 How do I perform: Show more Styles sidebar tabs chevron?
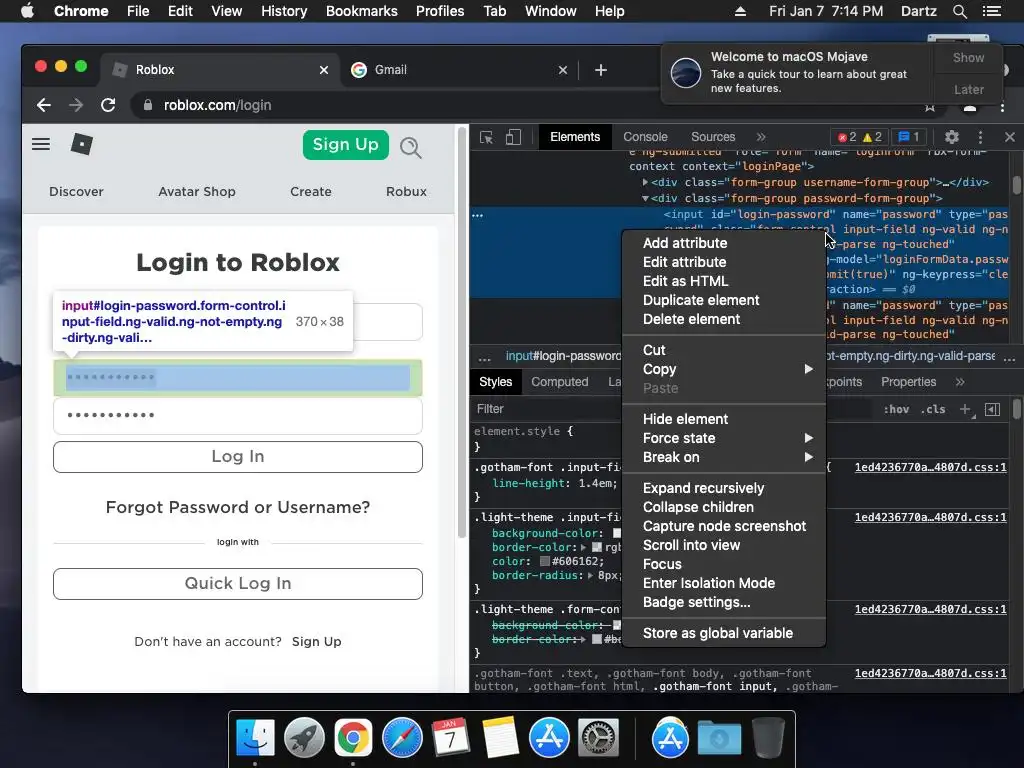click(960, 382)
